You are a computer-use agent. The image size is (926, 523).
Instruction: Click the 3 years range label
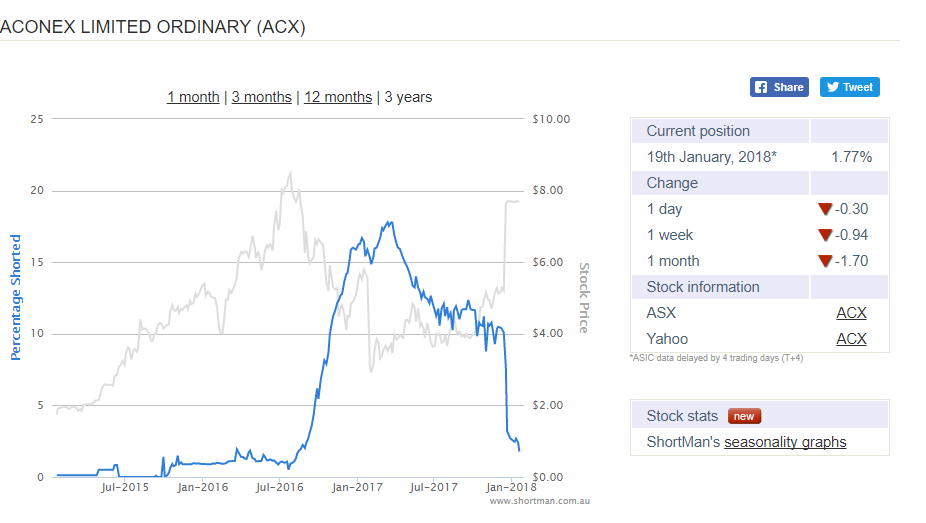click(408, 97)
